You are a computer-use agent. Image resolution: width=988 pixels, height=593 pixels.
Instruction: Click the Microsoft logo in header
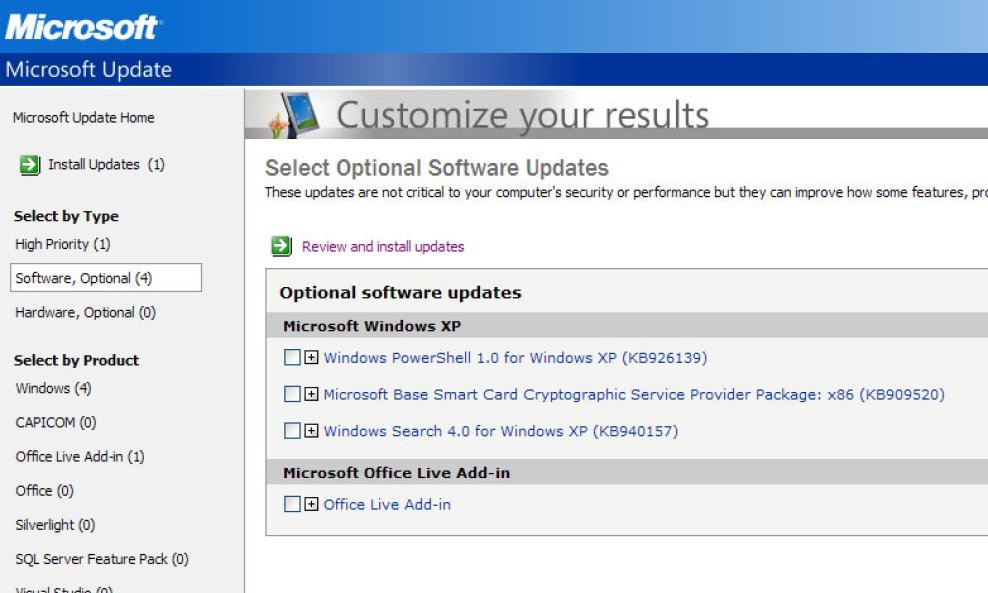[83, 27]
